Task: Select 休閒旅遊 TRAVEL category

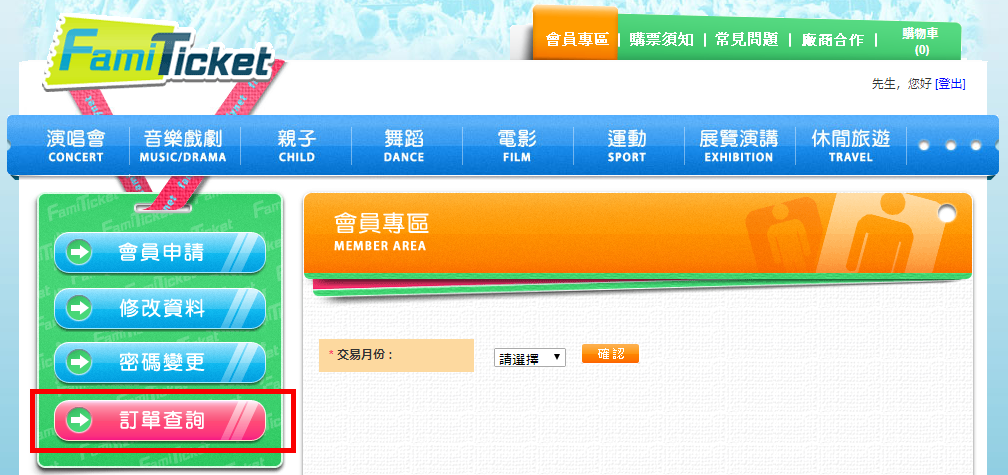Action: 850,146
